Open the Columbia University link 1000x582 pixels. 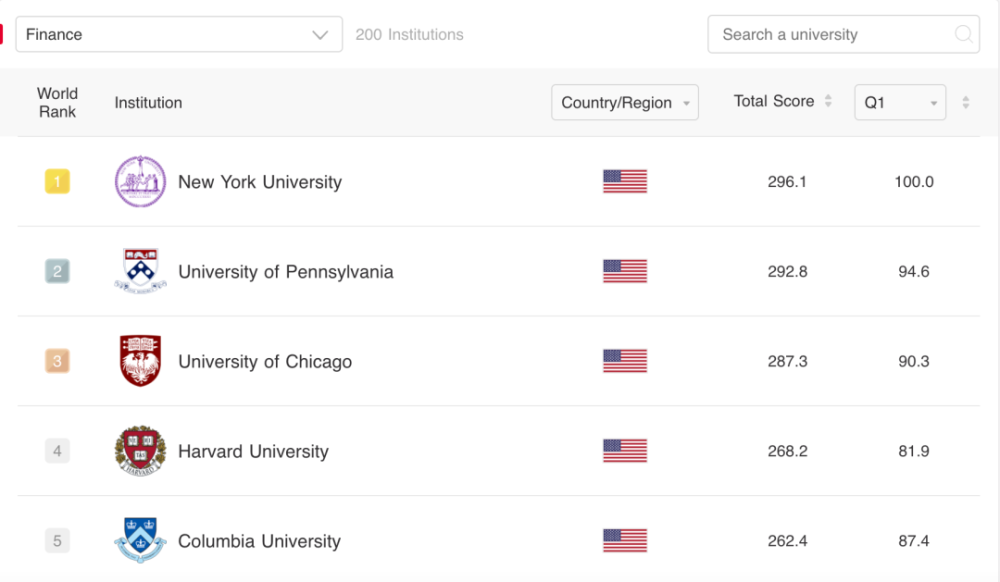point(259,541)
